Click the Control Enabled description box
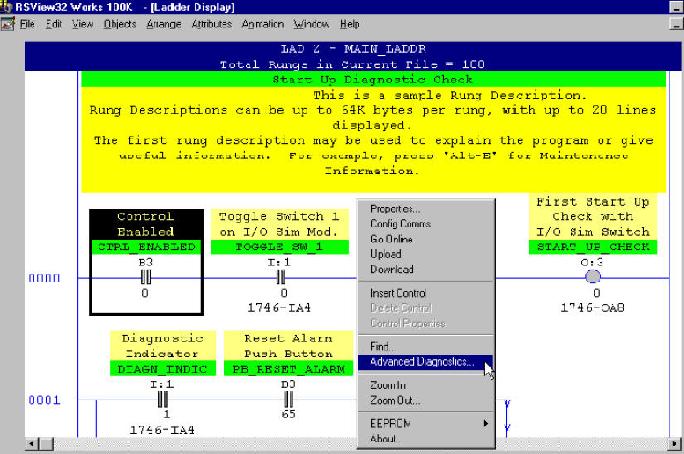Image resolution: width=684 pixels, height=454 pixels. pos(147,224)
